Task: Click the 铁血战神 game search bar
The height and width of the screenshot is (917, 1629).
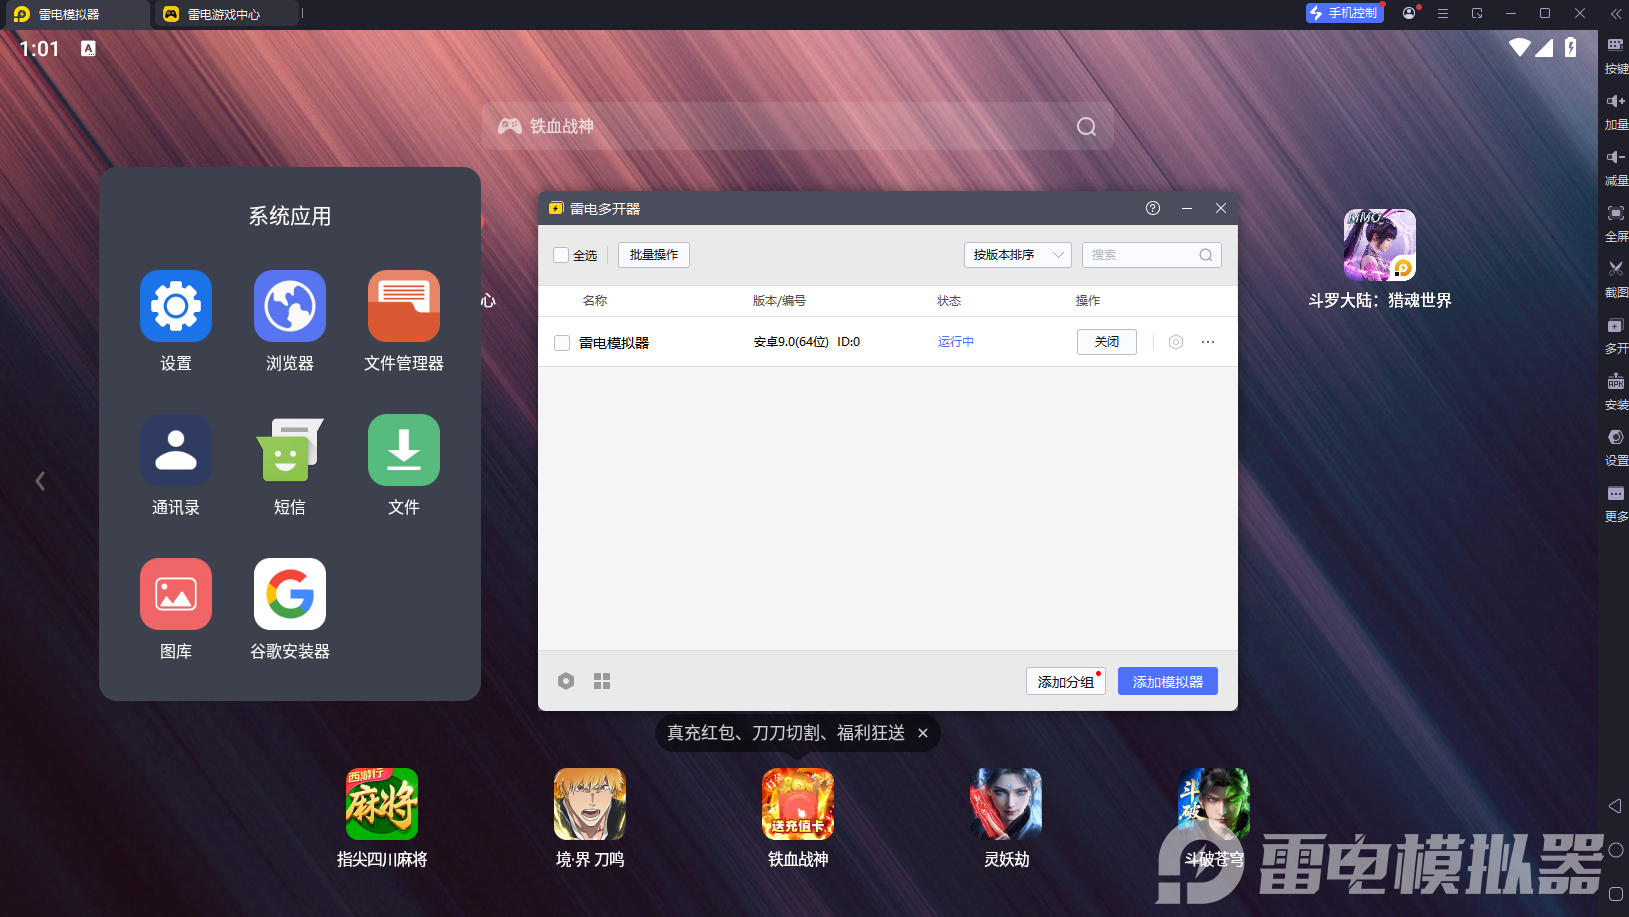Action: 798,126
